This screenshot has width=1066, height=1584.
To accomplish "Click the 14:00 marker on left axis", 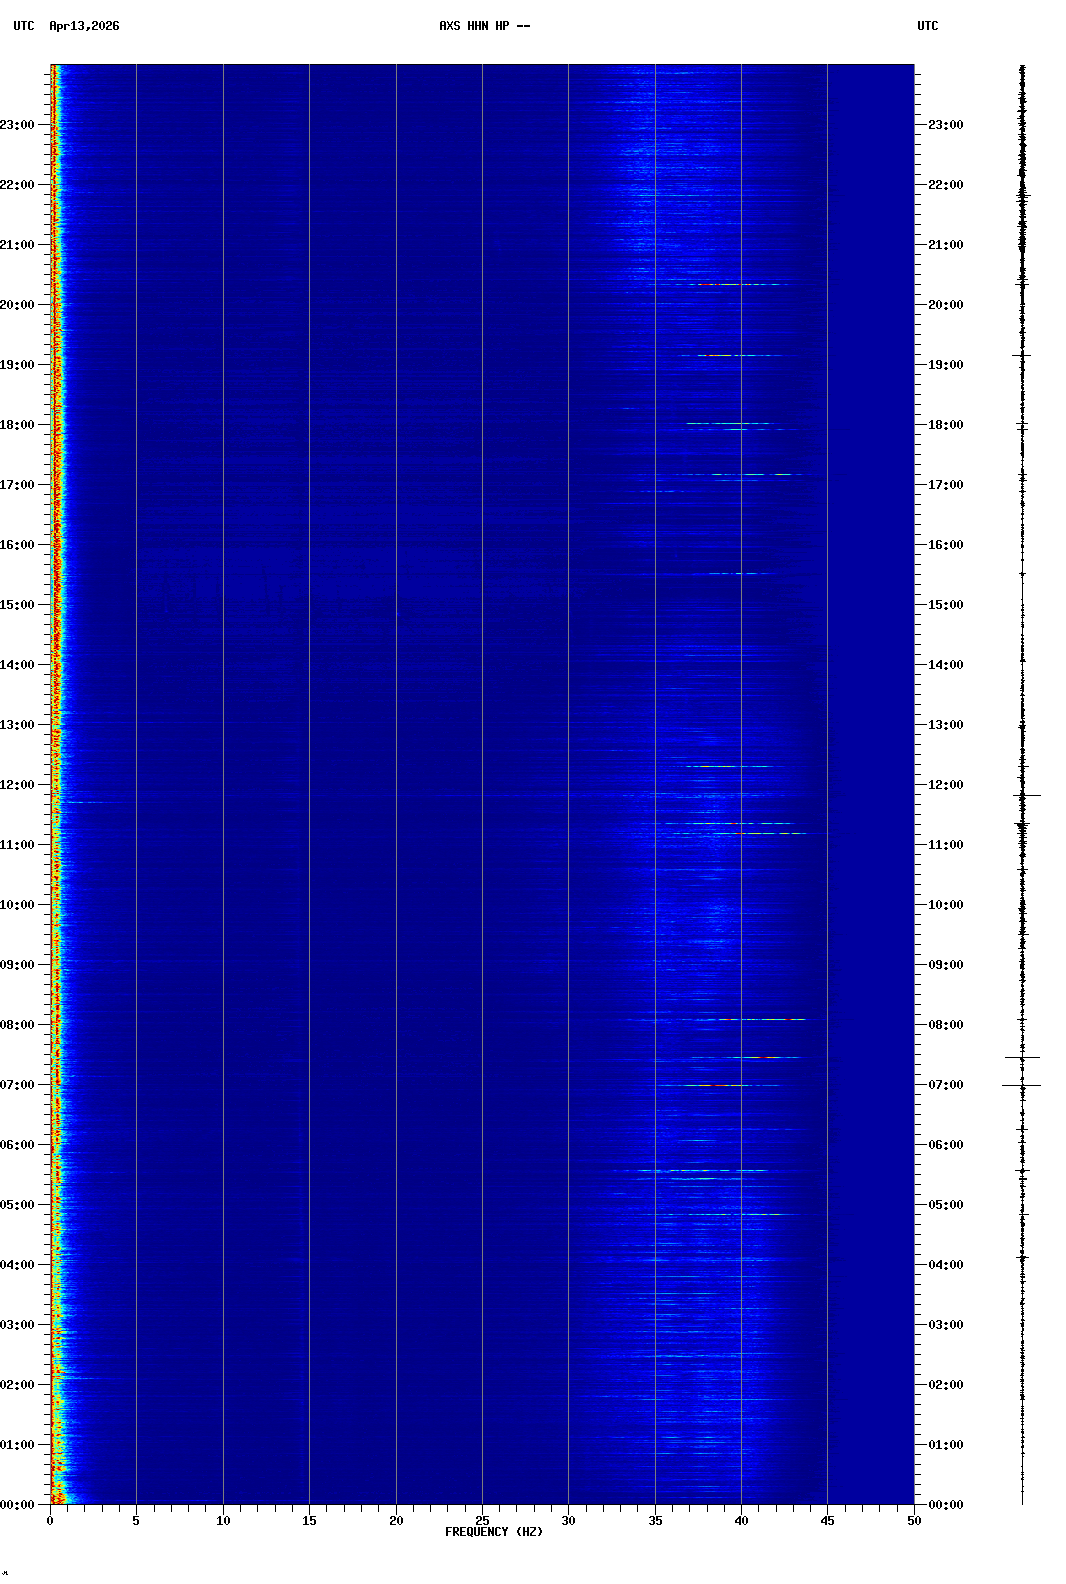I will (x=18, y=665).
